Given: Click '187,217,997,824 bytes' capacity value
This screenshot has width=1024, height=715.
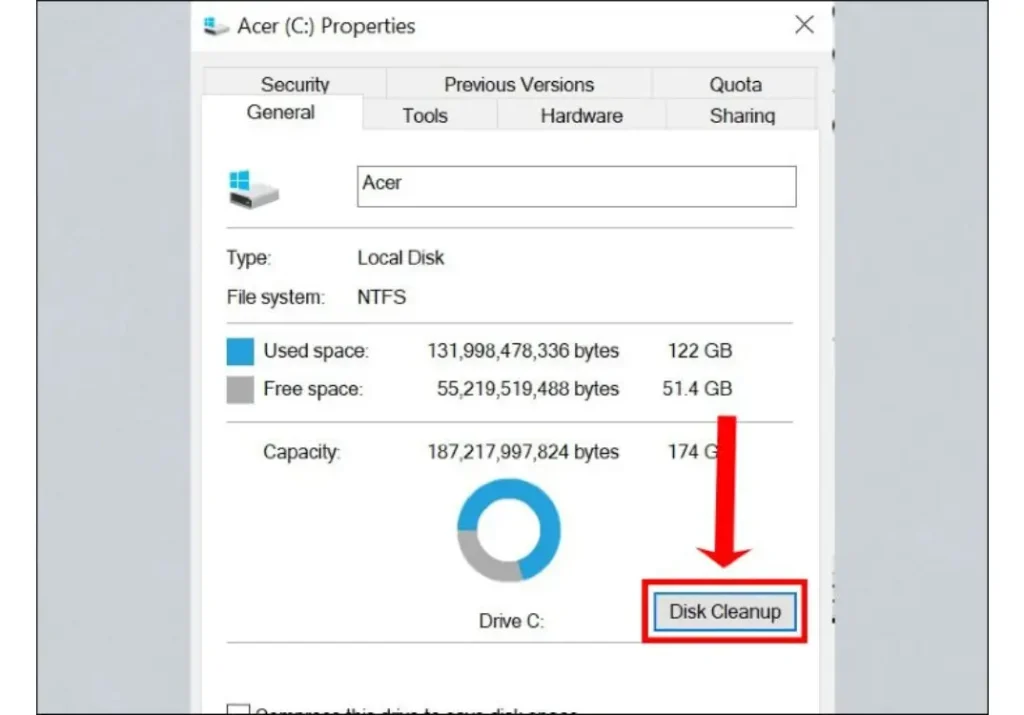Looking at the screenshot, I should tap(523, 452).
